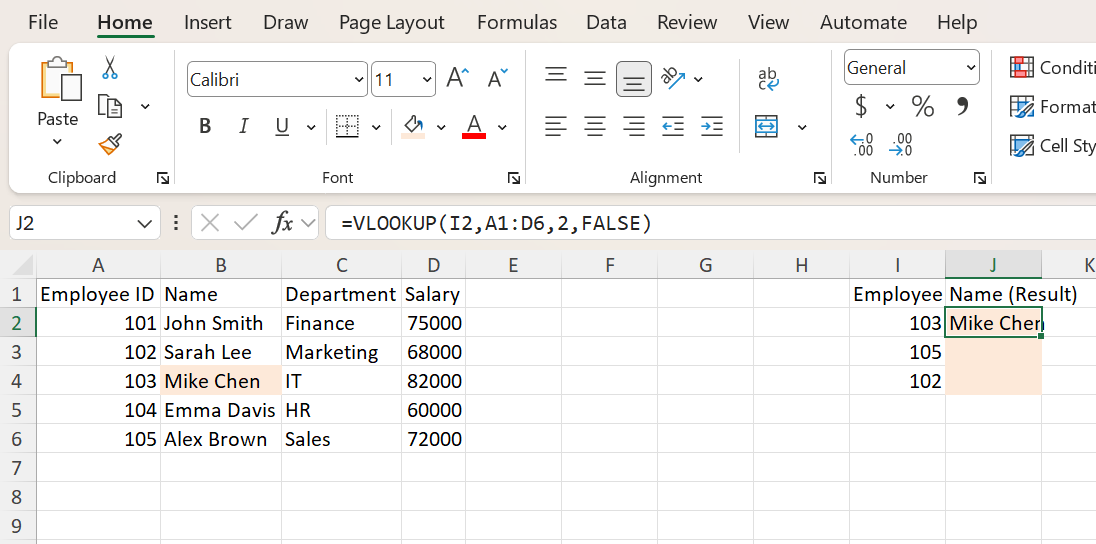The width and height of the screenshot is (1096, 544).
Task: Open Font group dialog launcher
Action: pyautogui.click(x=514, y=179)
